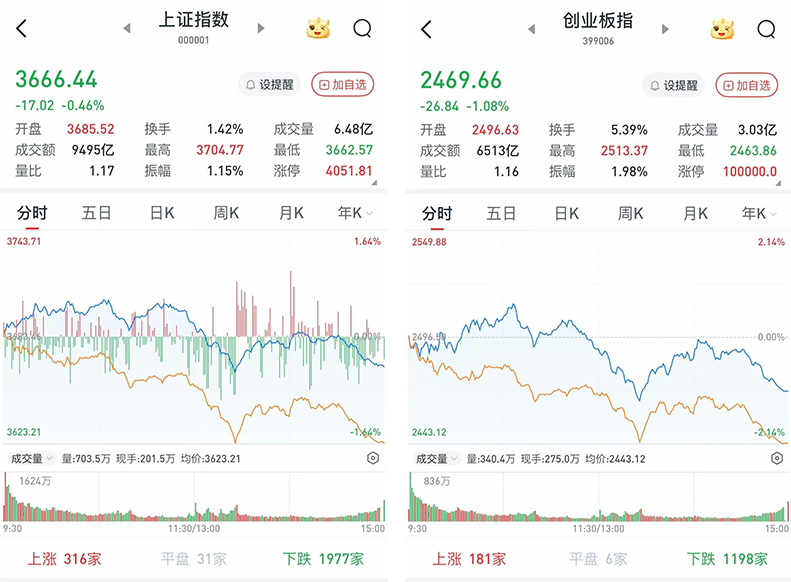
Task: Set price alert 设提醒 for 创业板指
Action: coord(672,85)
